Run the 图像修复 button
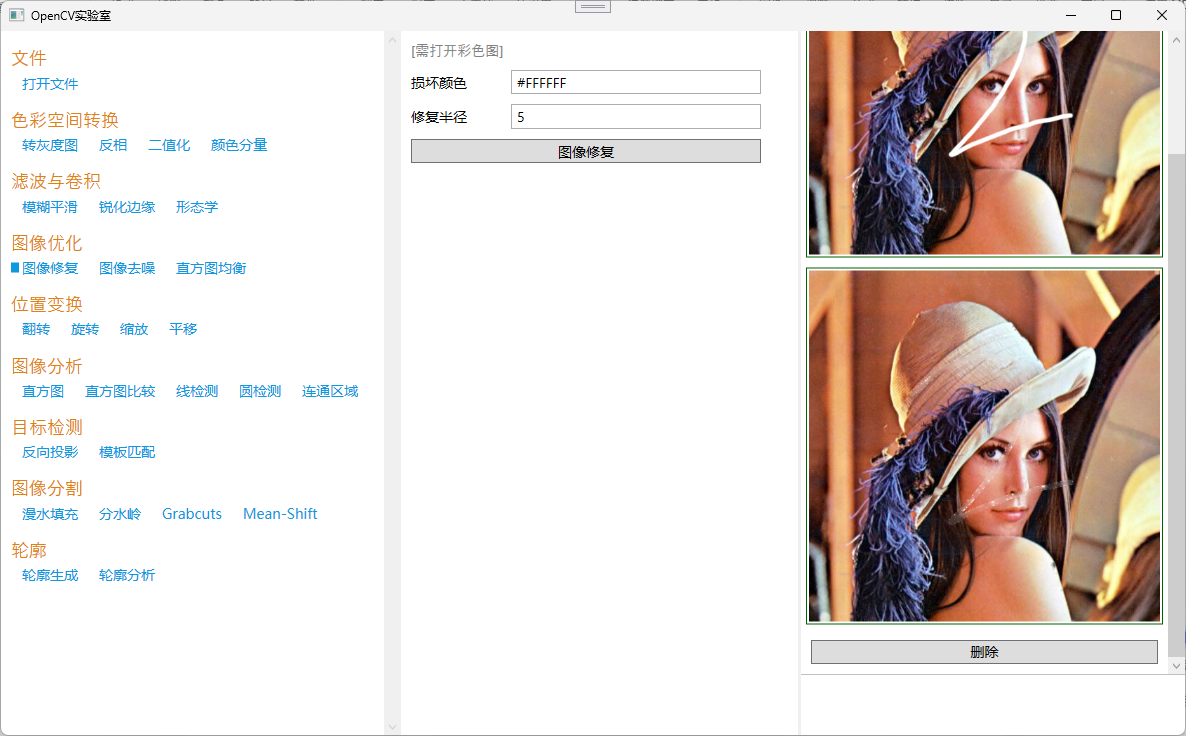This screenshot has width=1186, height=736. pyautogui.click(x=585, y=151)
